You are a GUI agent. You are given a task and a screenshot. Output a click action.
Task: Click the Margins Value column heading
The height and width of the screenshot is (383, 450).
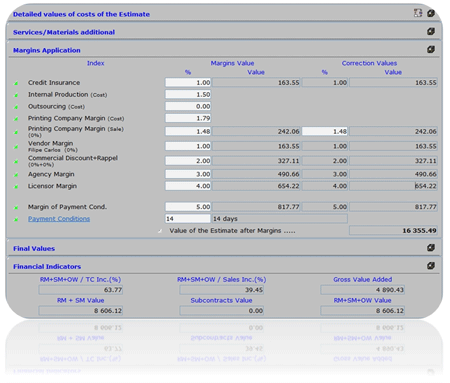pos(232,63)
